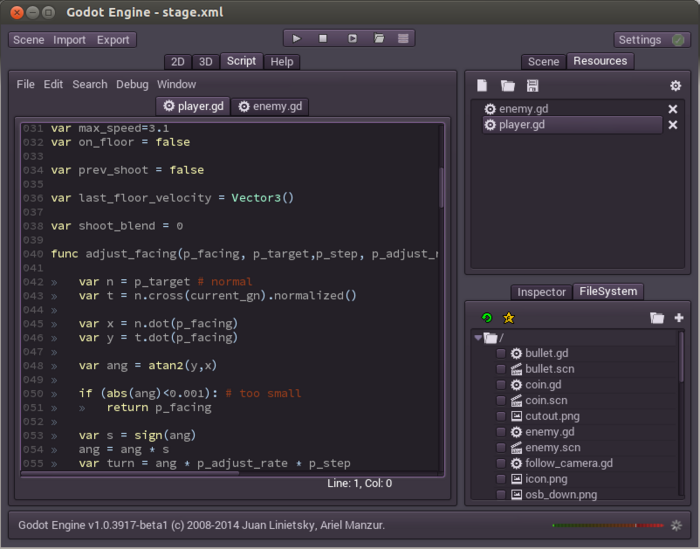Viewport: 700px width, 549px height.
Task: Click the open resource folder icon
Action: [x=508, y=85]
